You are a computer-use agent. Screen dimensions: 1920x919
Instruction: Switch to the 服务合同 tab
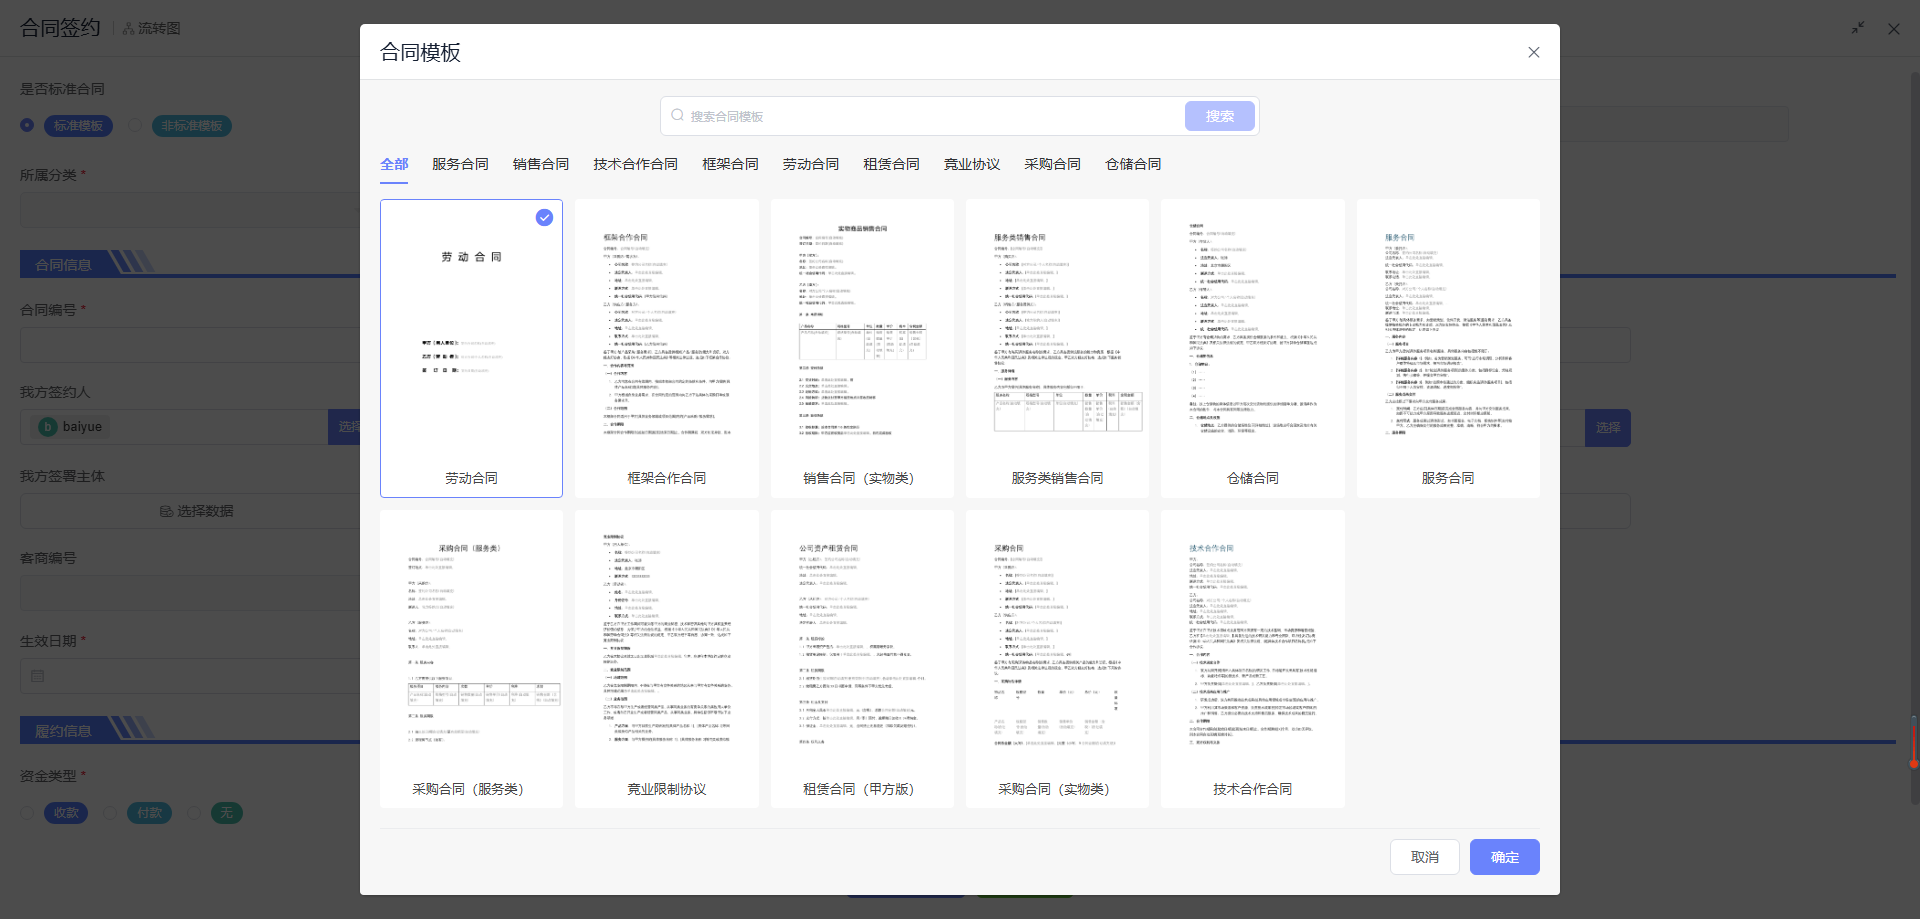460,164
